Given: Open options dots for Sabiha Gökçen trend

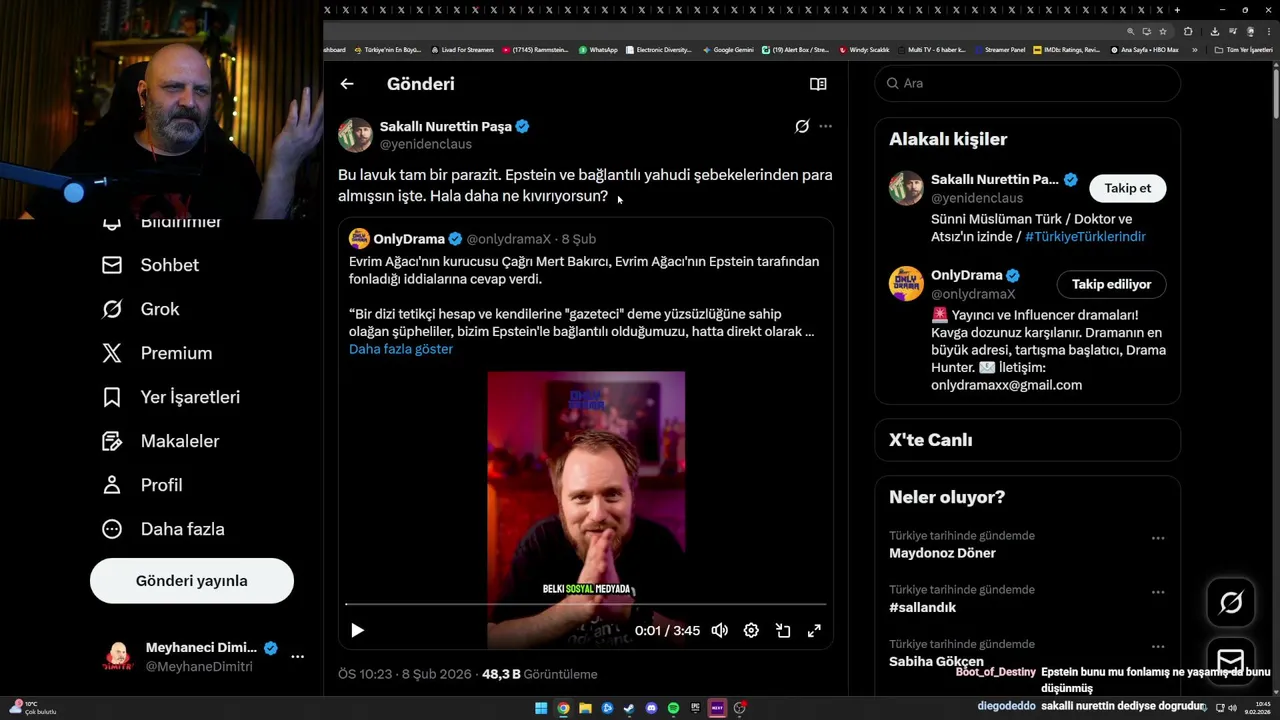Looking at the screenshot, I should 1158,646.
